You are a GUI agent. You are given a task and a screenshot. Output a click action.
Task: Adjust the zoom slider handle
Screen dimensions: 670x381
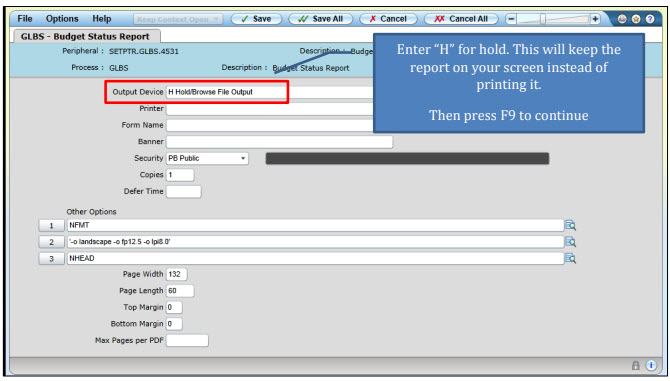click(543, 19)
